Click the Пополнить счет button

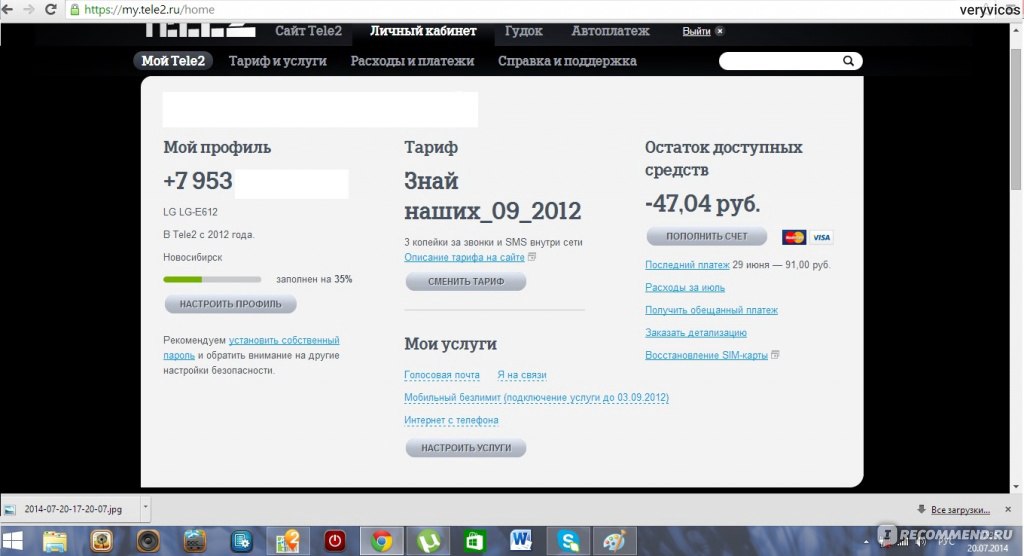[x=707, y=237]
